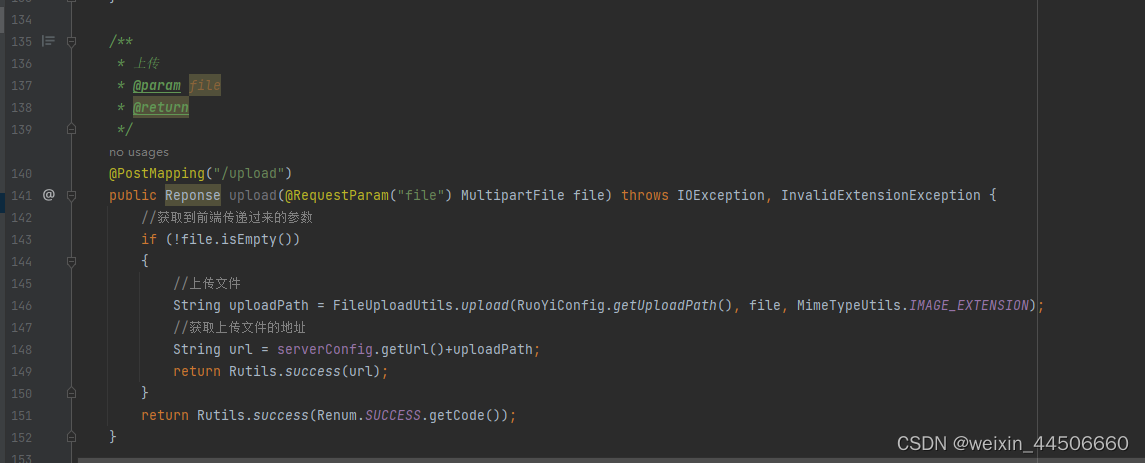Click the @param tag in the Javadoc
Screen dimensions: 1145x463
pyautogui.click(x=157, y=85)
